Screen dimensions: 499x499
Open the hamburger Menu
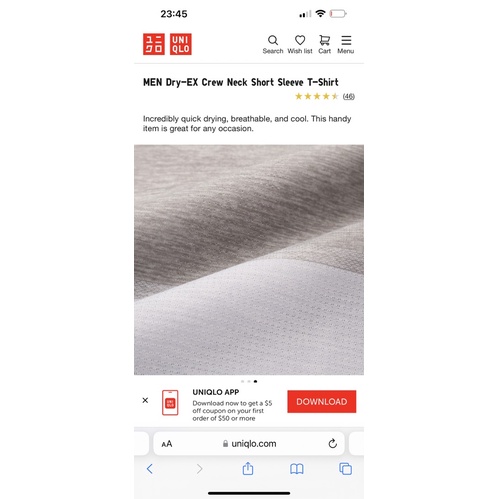(x=346, y=44)
